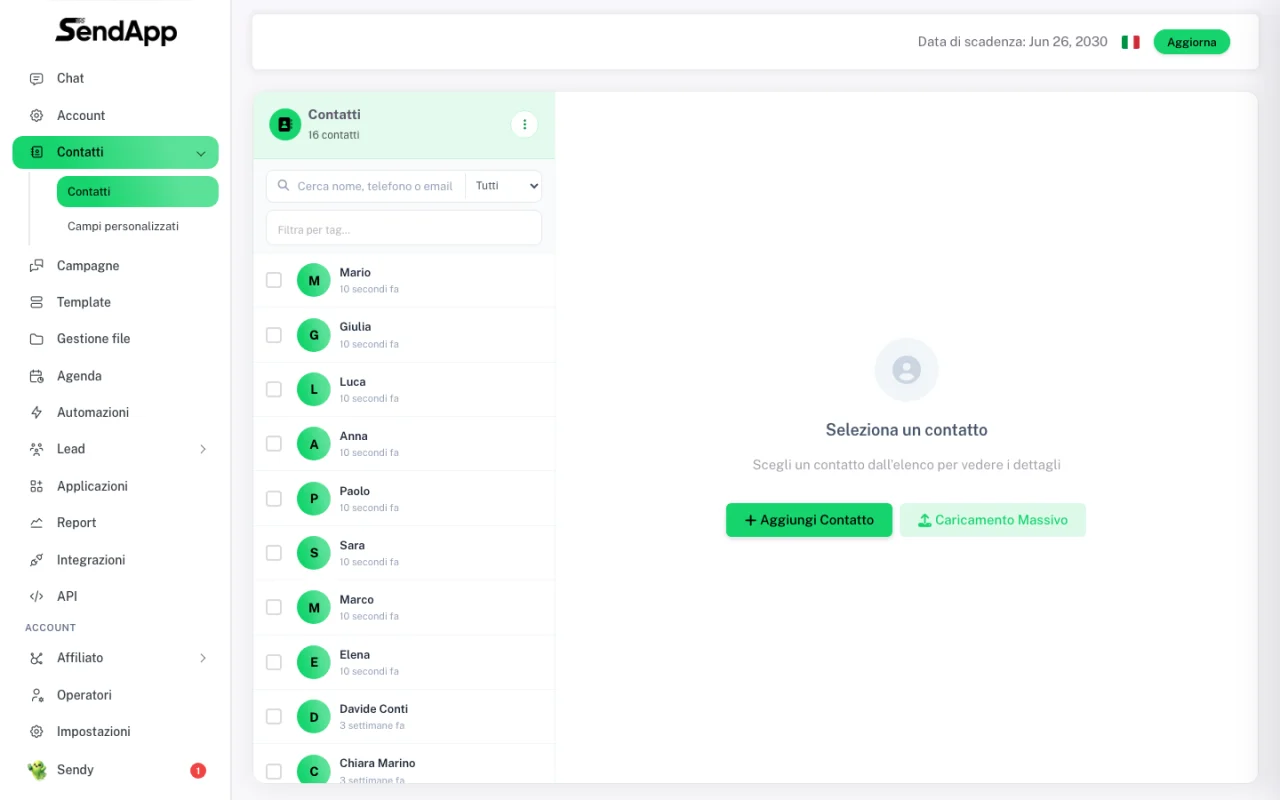Open the Tutti filter dropdown
The image size is (1280, 800).
pyautogui.click(x=504, y=186)
